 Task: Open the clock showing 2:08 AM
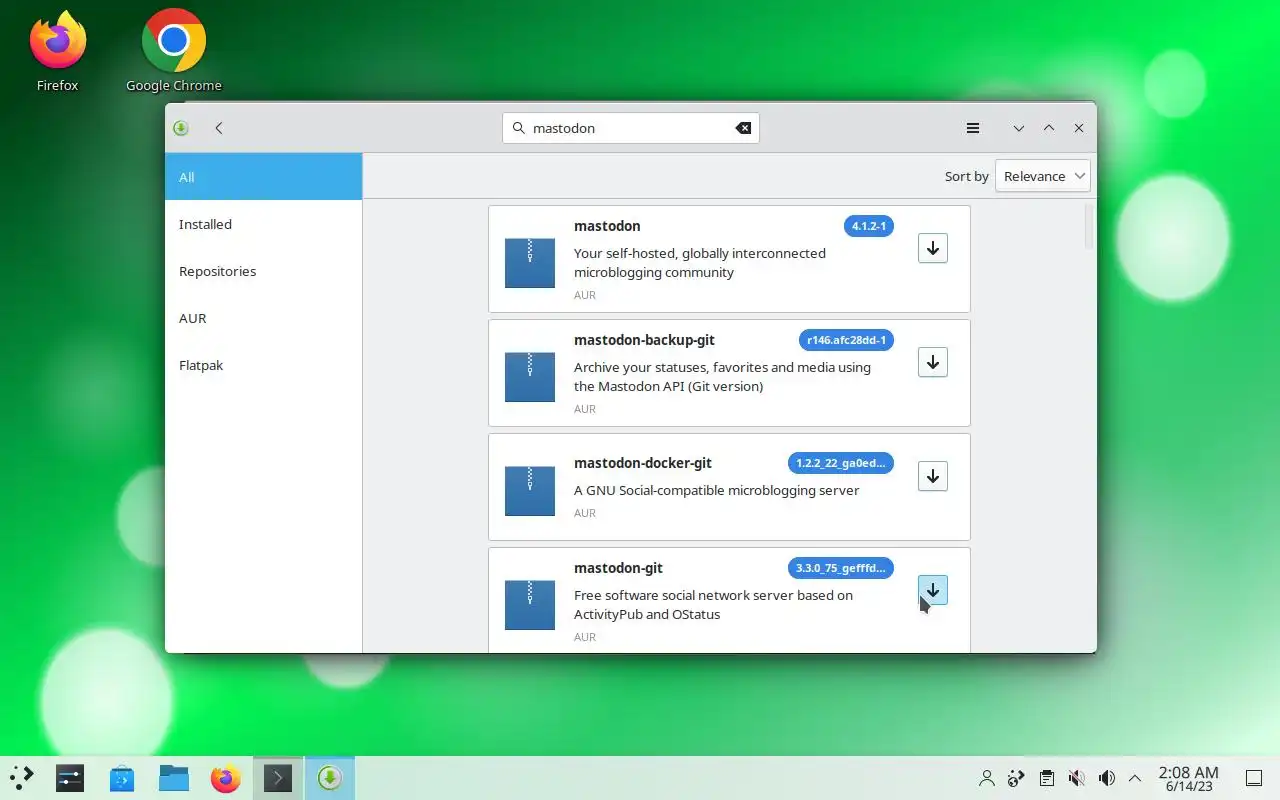(x=1188, y=778)
